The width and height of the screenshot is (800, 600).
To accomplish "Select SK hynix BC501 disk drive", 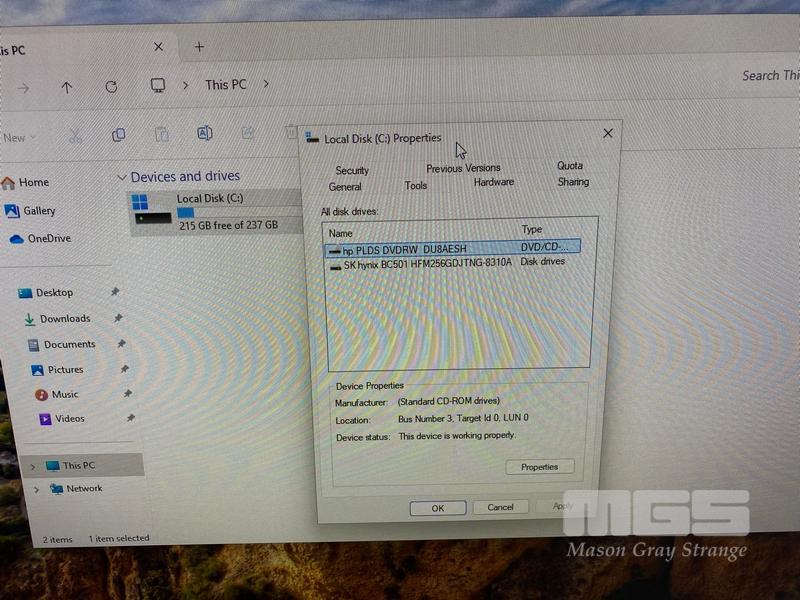I will coord(427,263).
